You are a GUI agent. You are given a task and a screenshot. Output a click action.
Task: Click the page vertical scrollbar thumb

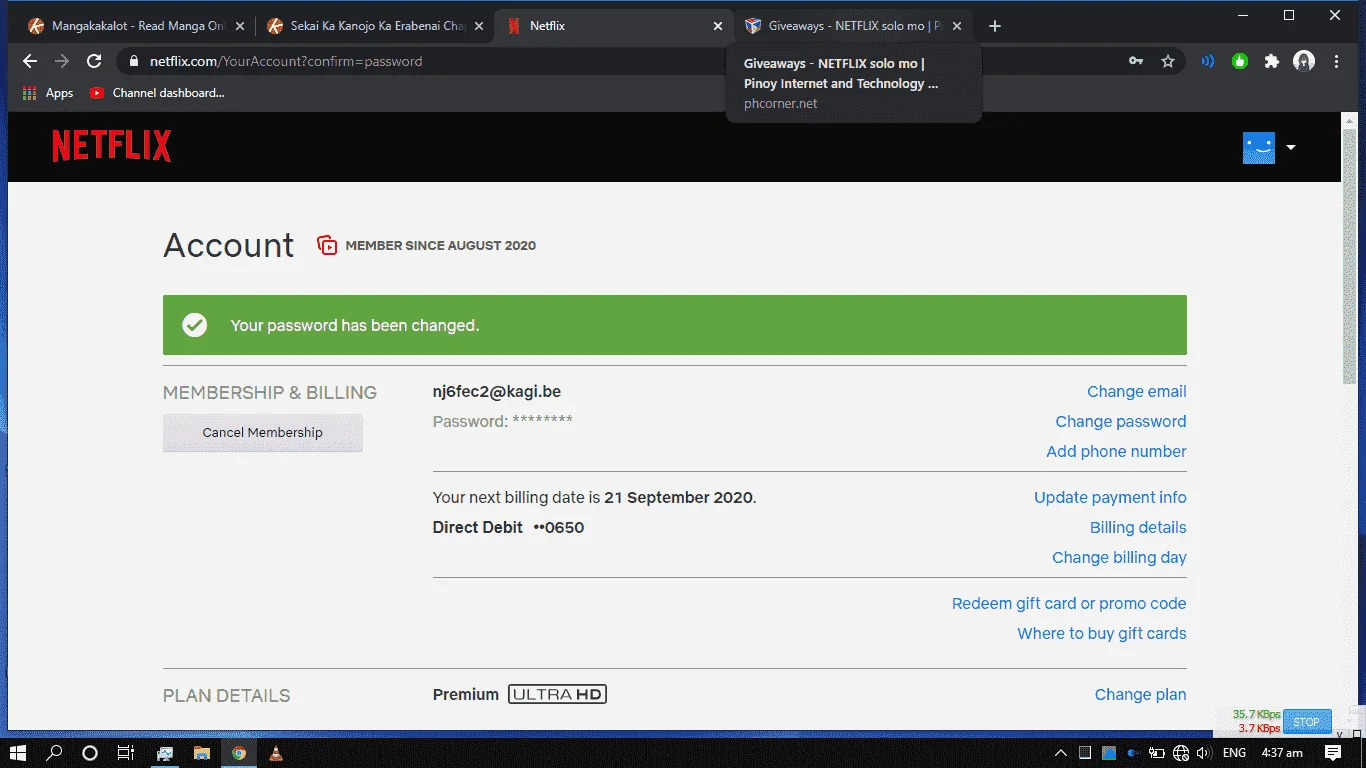[1350, 254]
